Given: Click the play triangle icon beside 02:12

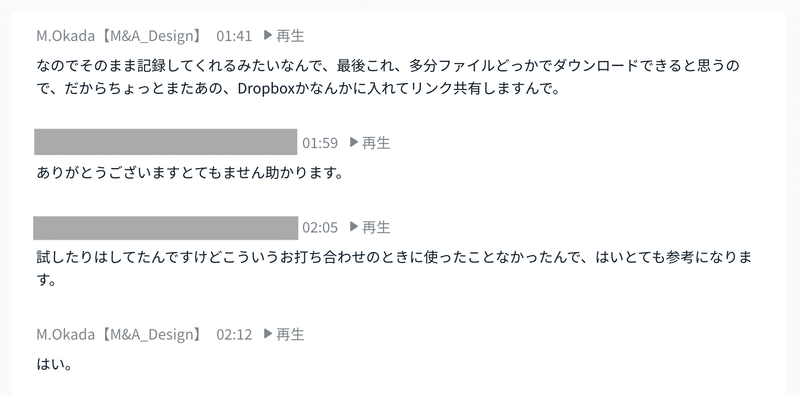Looking at the screenshot, I should click(x=268, y=334).
